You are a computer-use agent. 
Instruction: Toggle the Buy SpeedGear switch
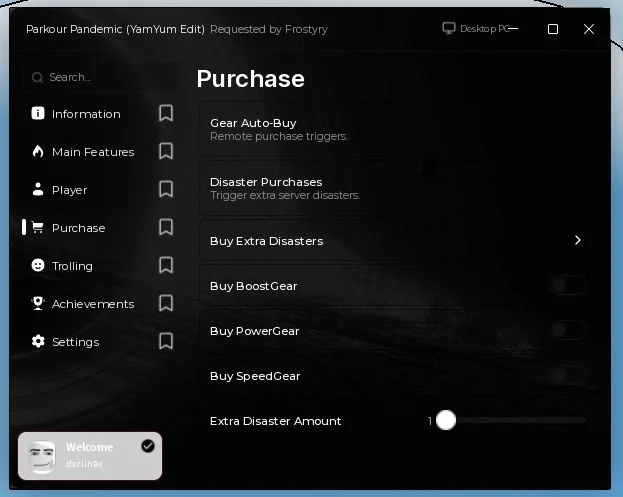pos(567,375)
